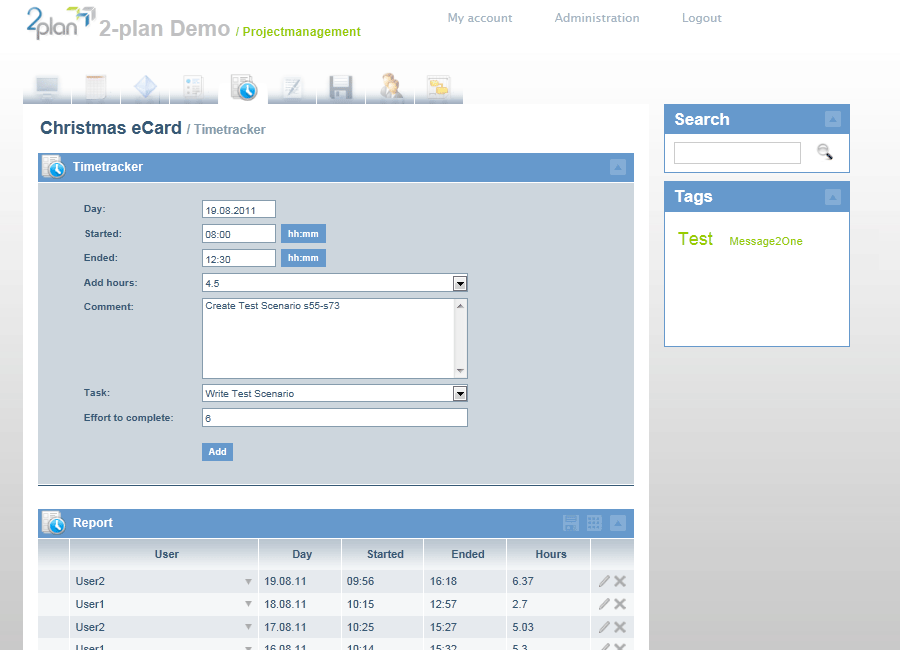Image resolution: width=900 pixels, height=650 pixels.
Task: Click the Ended time field
Action: (239, 258)
